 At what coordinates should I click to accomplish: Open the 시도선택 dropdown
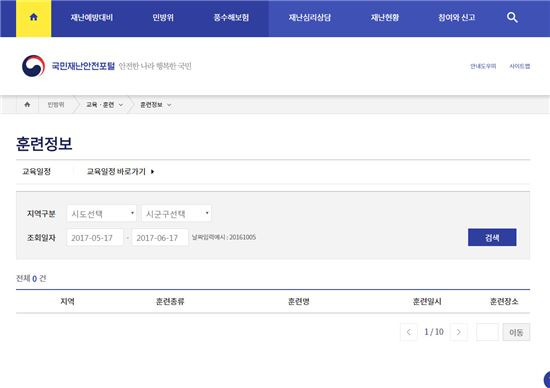coord(101,214)
